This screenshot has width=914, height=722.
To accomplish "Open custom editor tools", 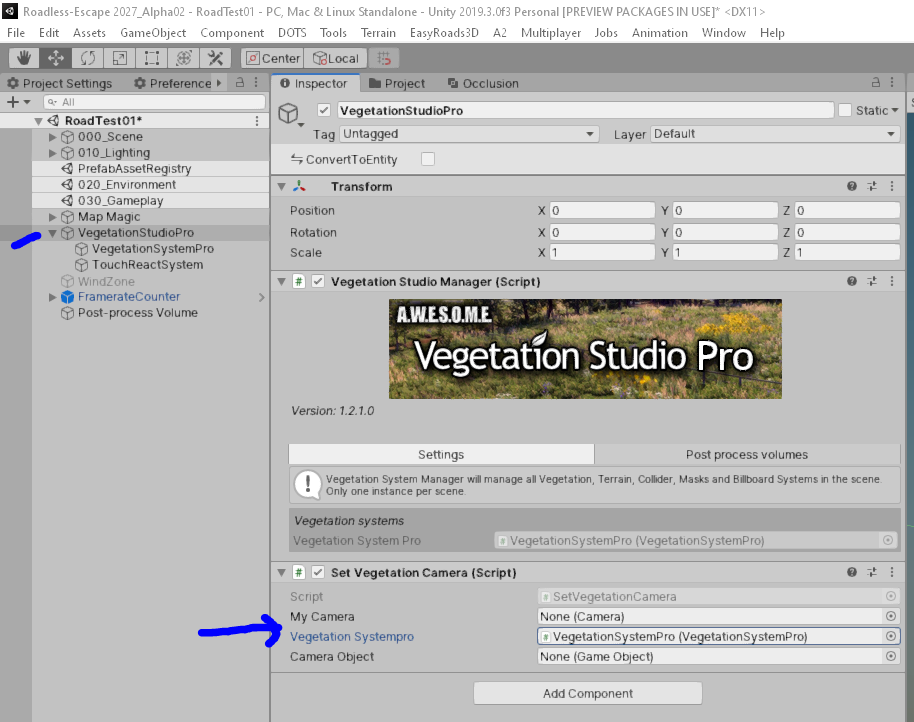I will click(216, 58).
